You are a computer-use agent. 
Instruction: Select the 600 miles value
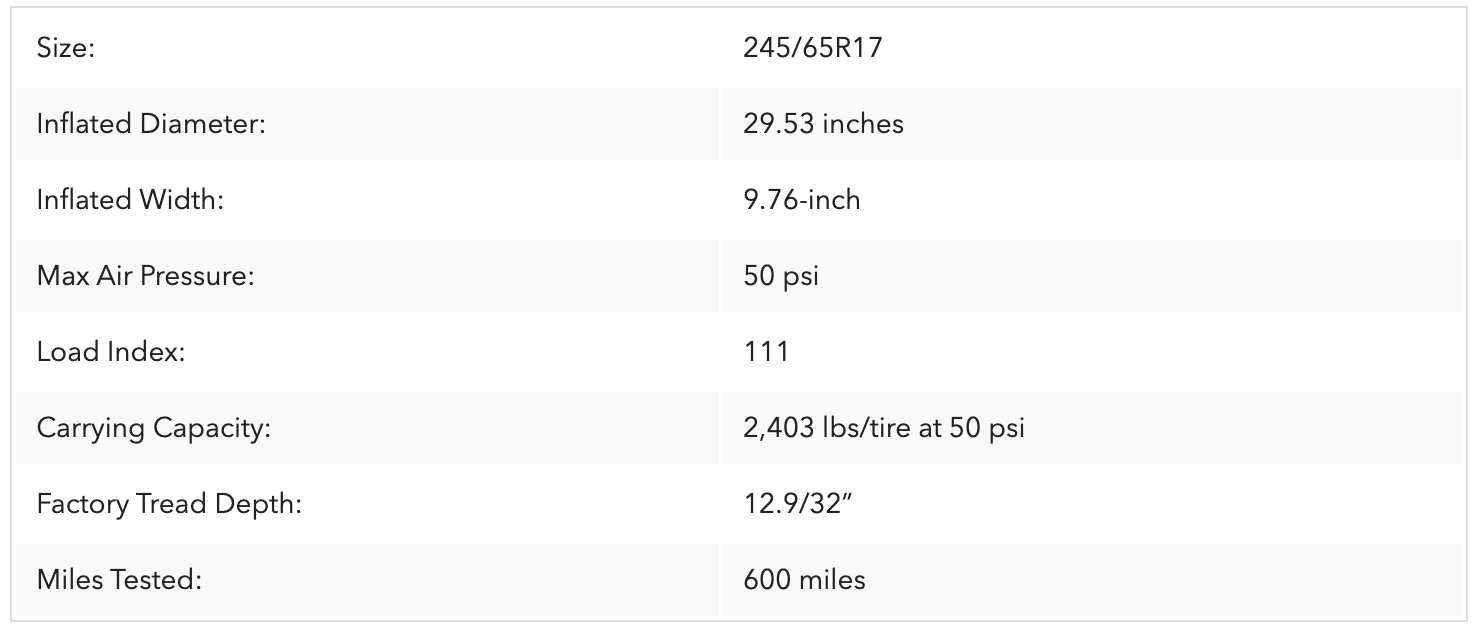click(x=804, y=580)
